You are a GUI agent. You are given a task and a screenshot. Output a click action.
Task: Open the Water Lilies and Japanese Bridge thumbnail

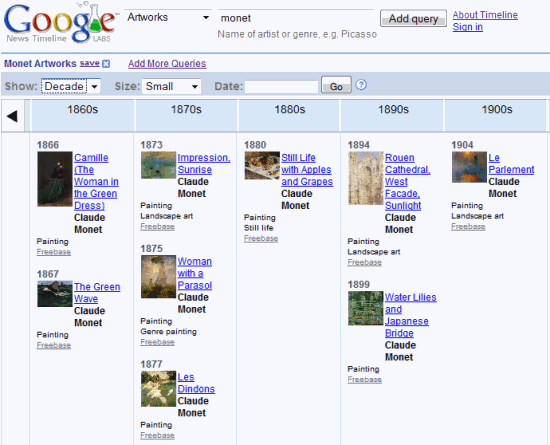coord(365,308)
